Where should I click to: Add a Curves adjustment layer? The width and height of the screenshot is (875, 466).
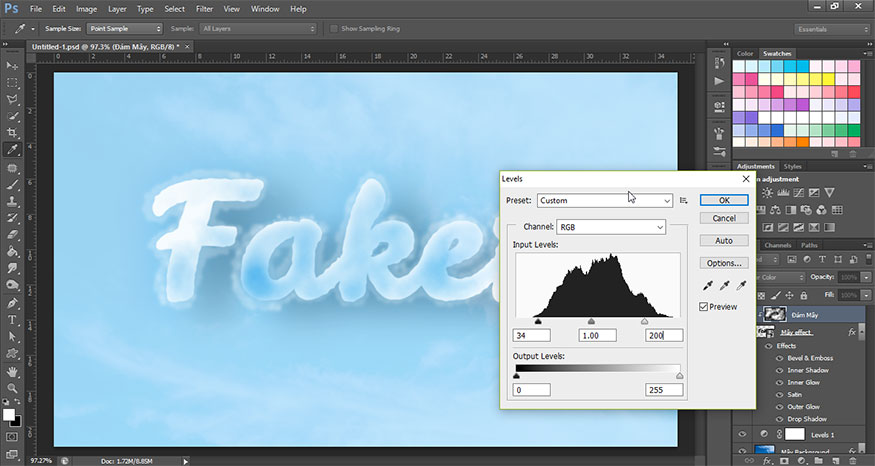click(799, 193)
